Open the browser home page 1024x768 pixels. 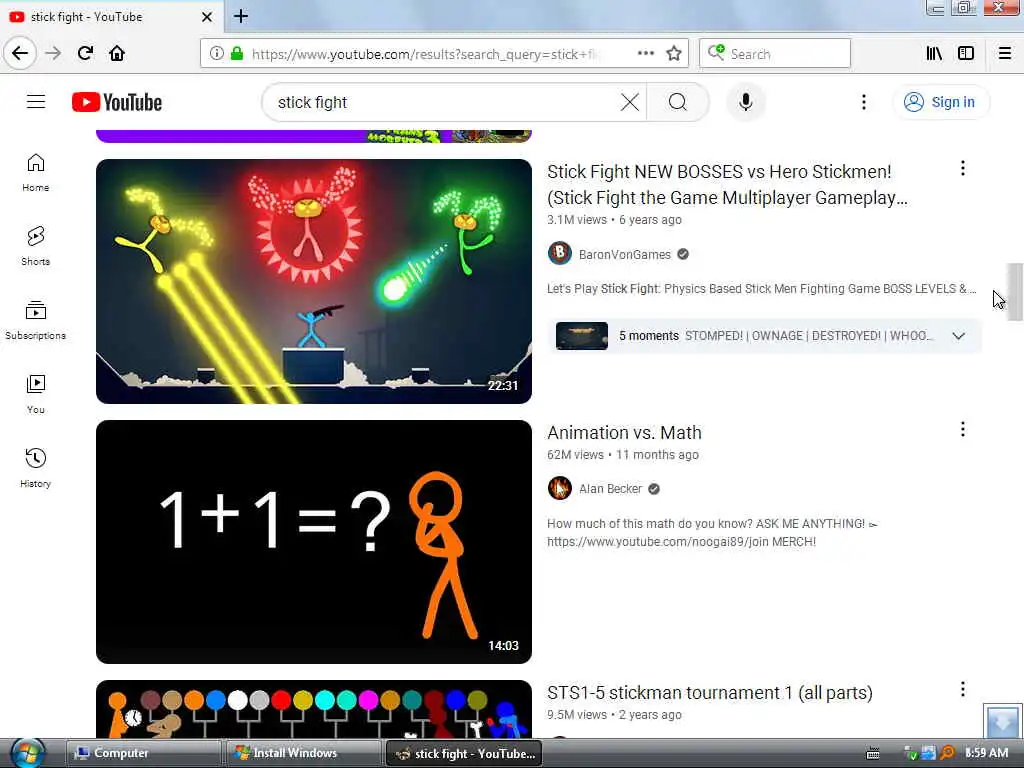point(117,53)
